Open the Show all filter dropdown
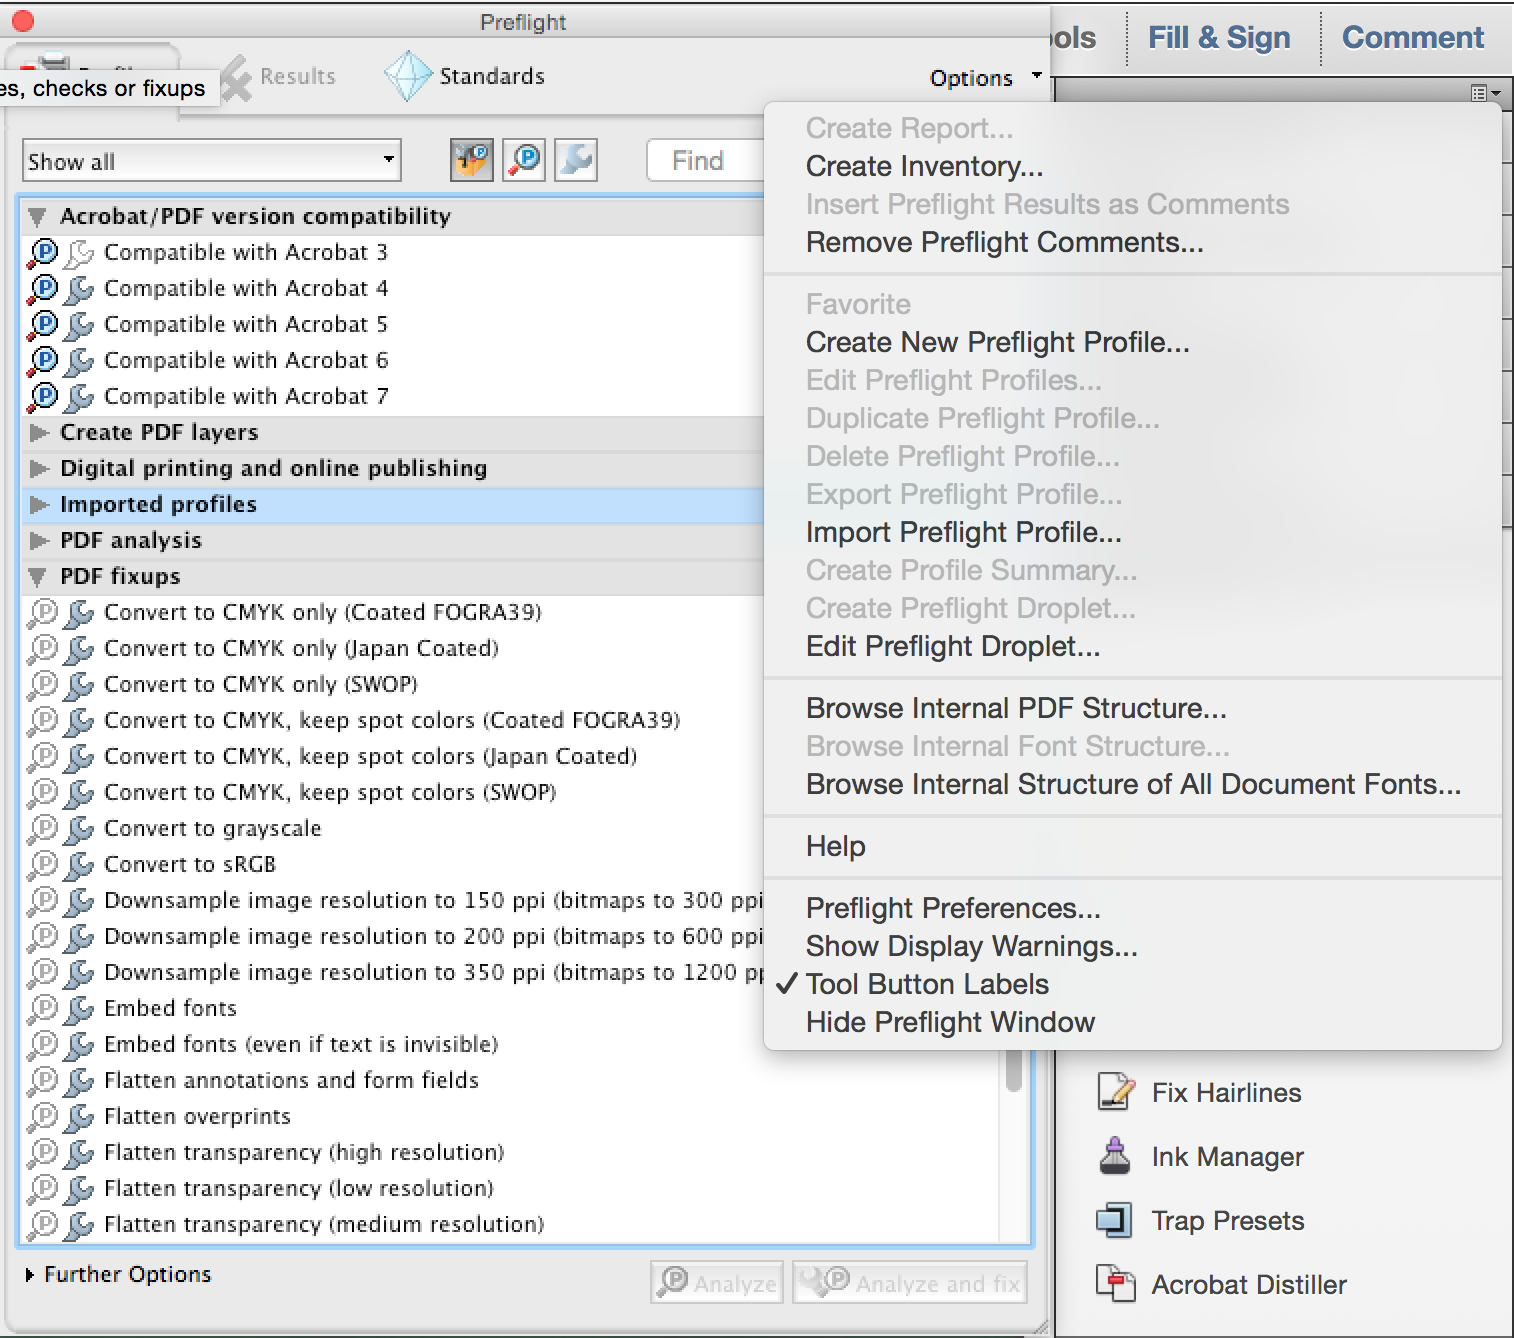 coord(212,161)
